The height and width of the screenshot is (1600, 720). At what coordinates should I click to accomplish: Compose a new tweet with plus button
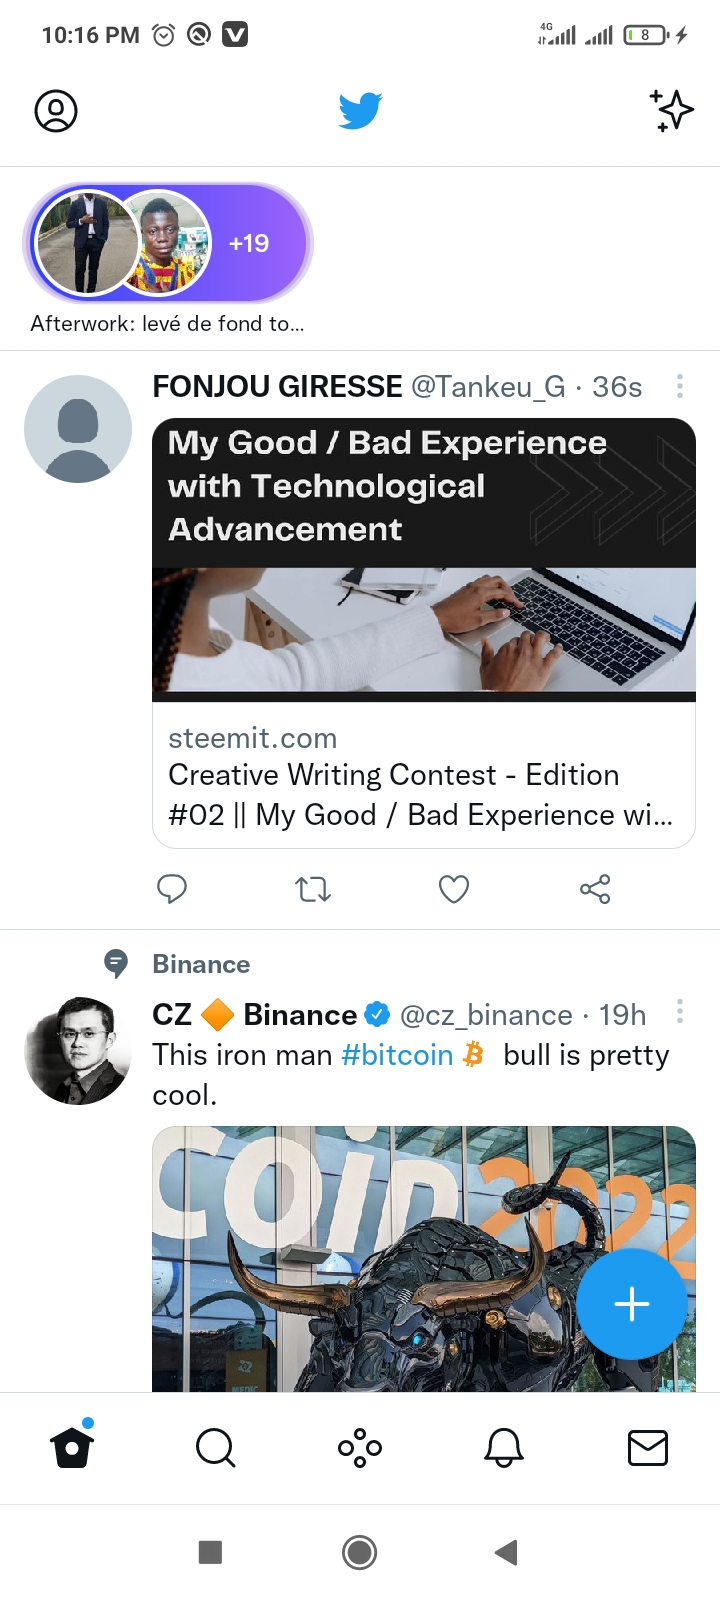pos(632,1304)
